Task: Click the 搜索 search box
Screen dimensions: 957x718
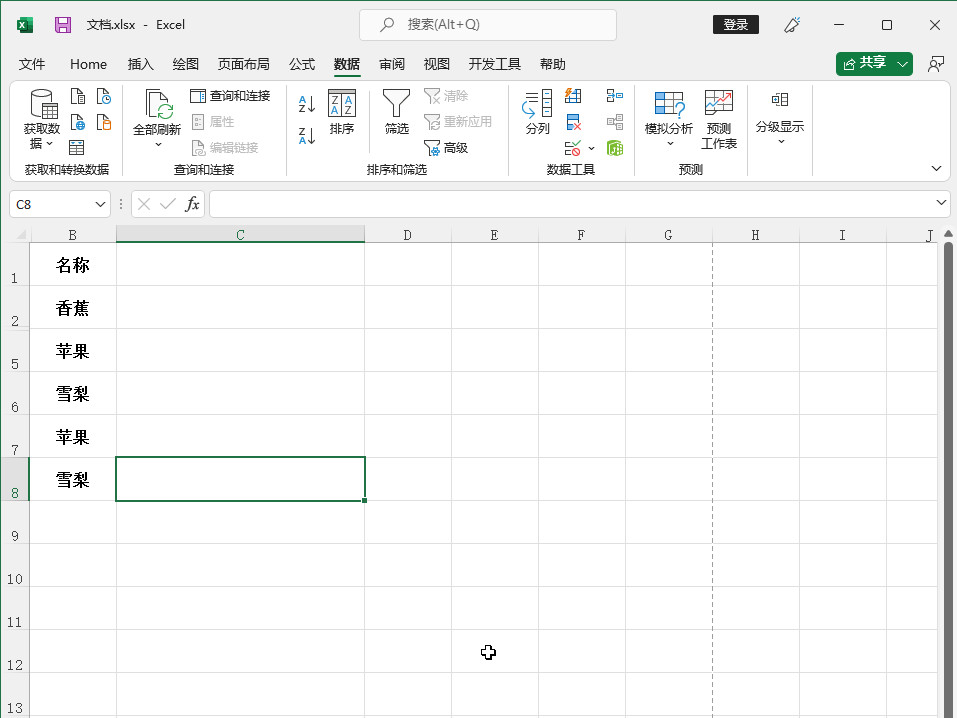Action: [488, 24]
